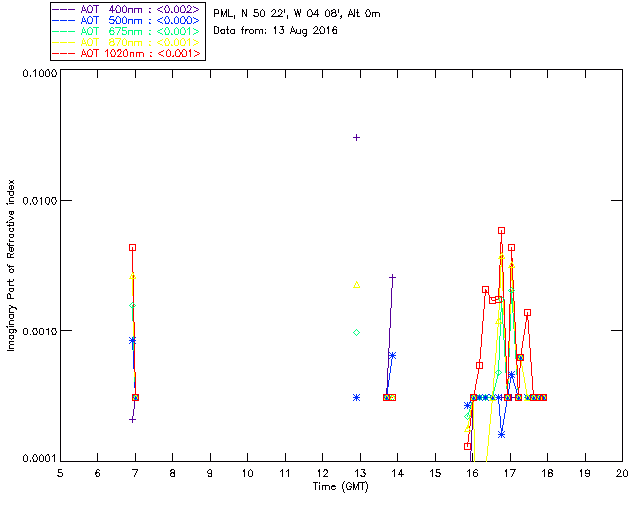
Task: Click the purple dashed line sample in legend
Action: pyautogui.click(x=64, y=9)
